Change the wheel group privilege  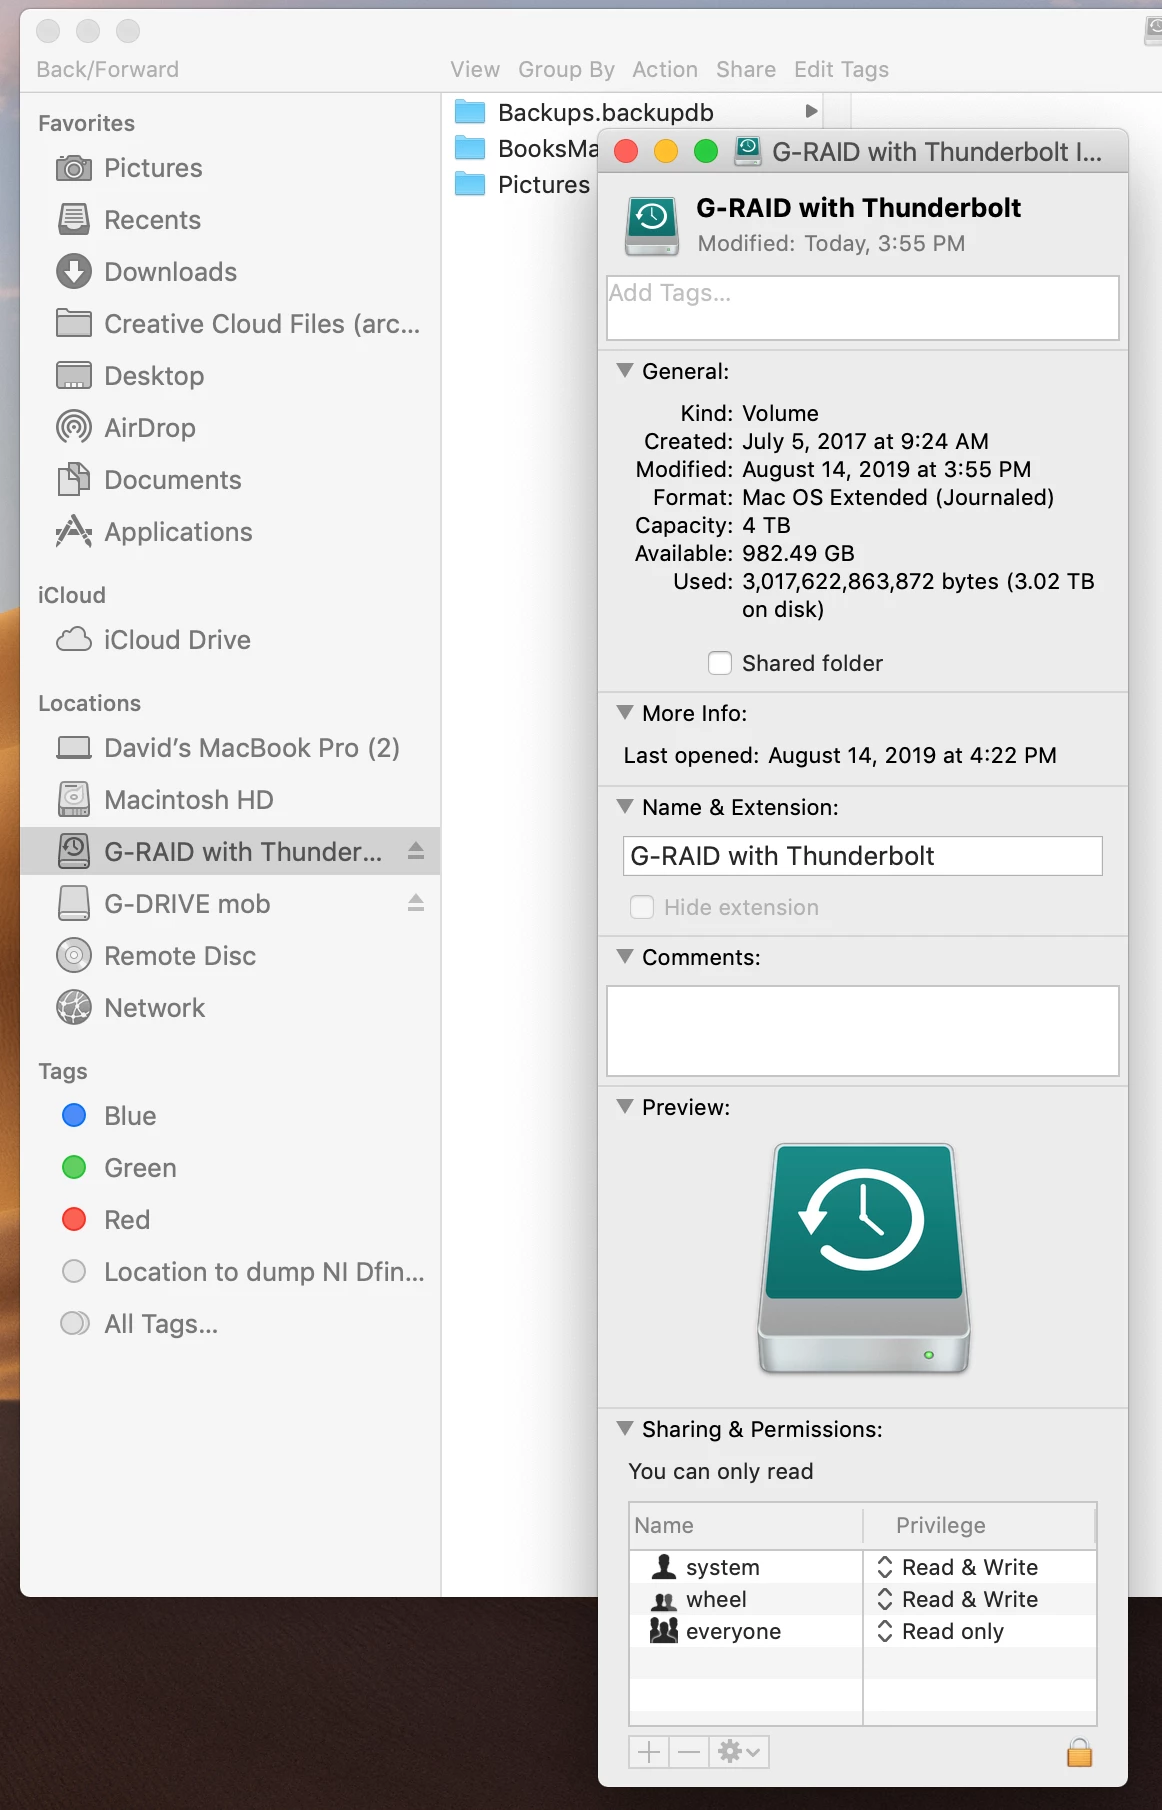958,1599
